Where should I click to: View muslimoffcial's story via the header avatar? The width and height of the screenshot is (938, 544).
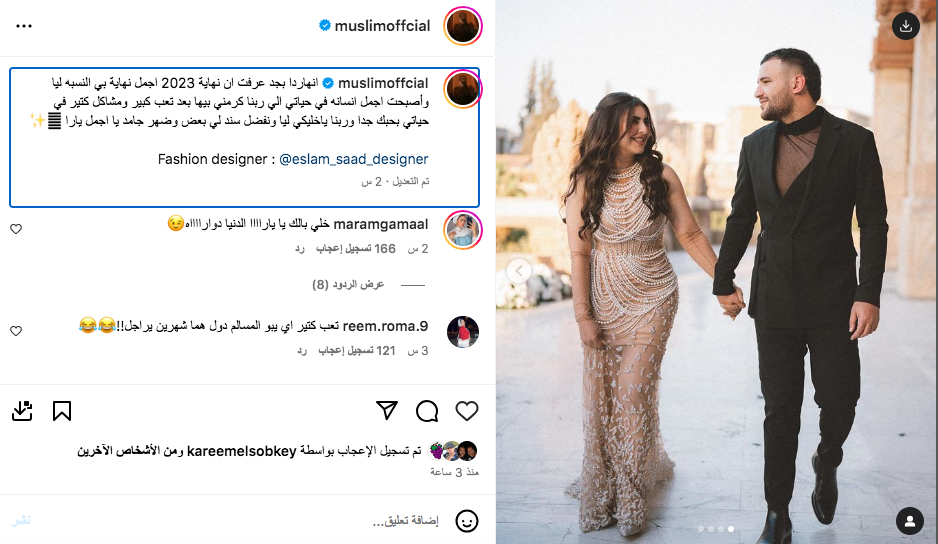463,26
